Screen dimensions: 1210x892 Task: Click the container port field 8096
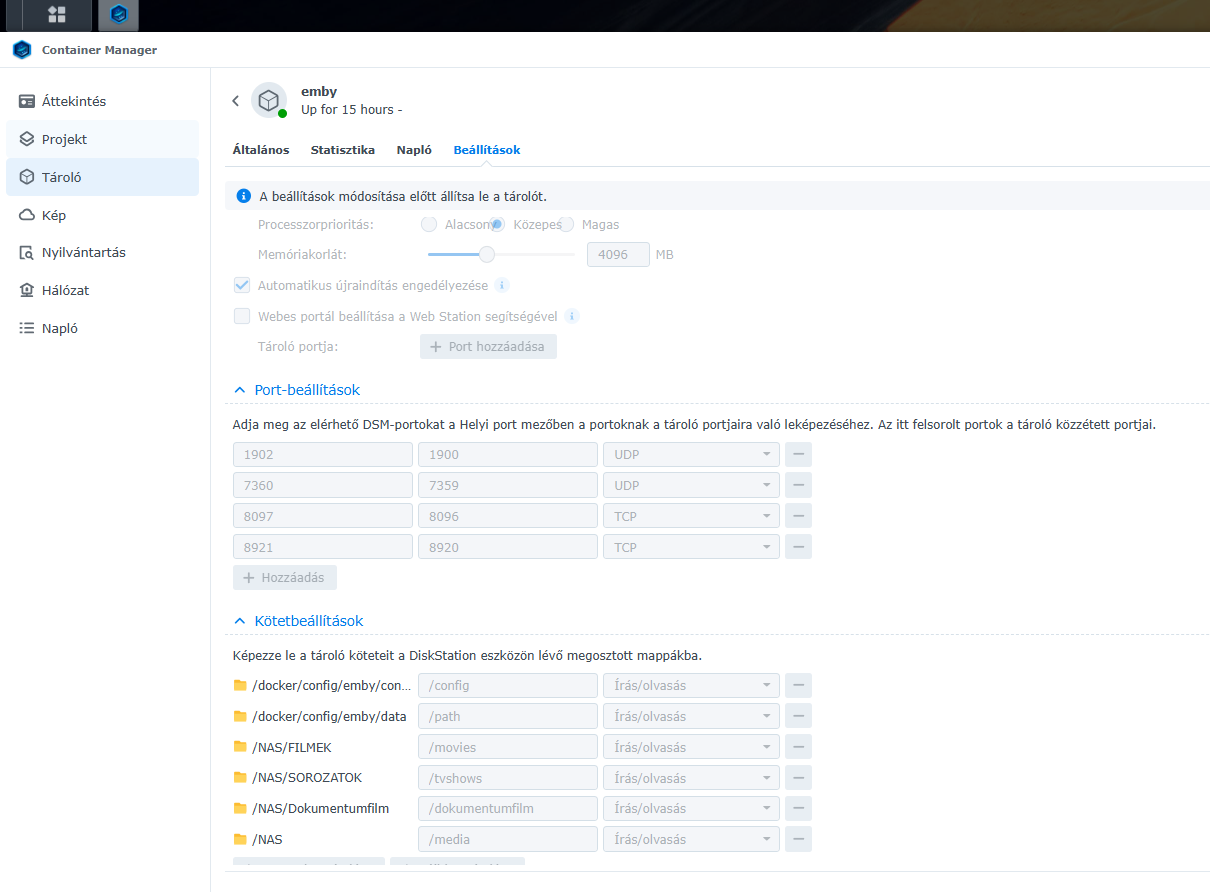point(508,517)
